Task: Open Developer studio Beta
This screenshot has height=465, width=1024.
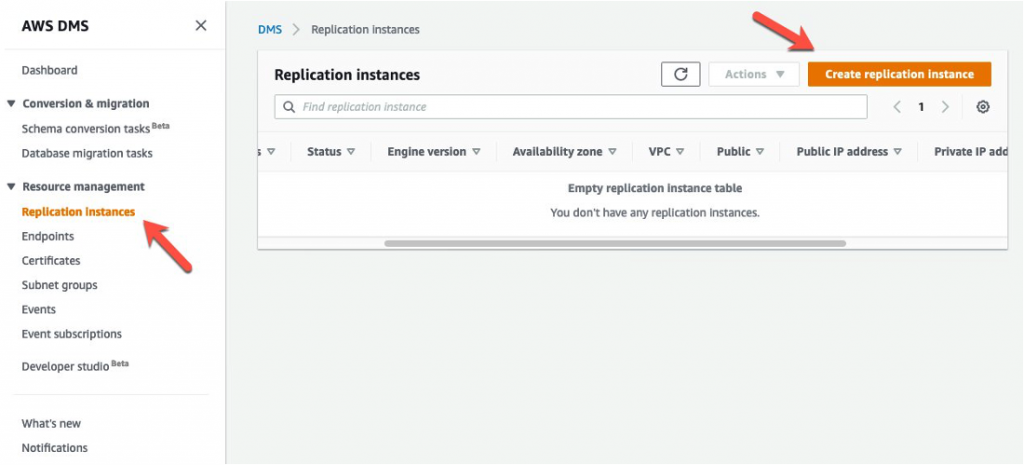Action: coord(75,366)
